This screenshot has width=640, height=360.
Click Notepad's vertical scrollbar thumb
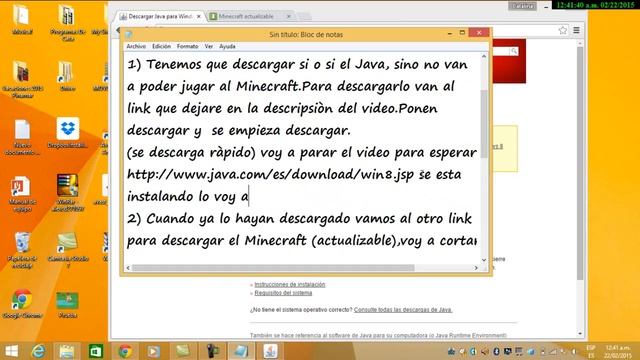484,124
